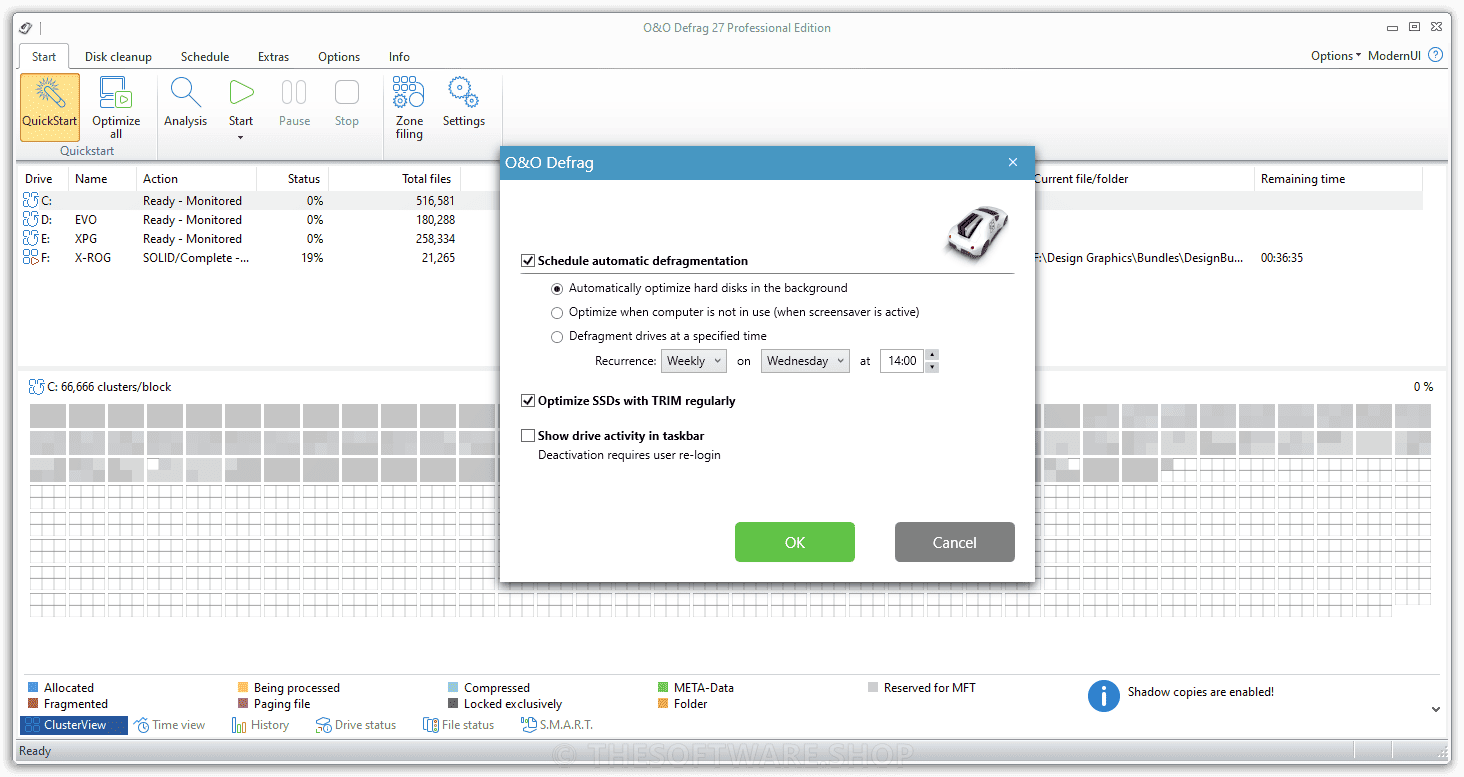
Task: Increase the time with the up stepper
Action: pyautogui.click(x=932, y=355)
